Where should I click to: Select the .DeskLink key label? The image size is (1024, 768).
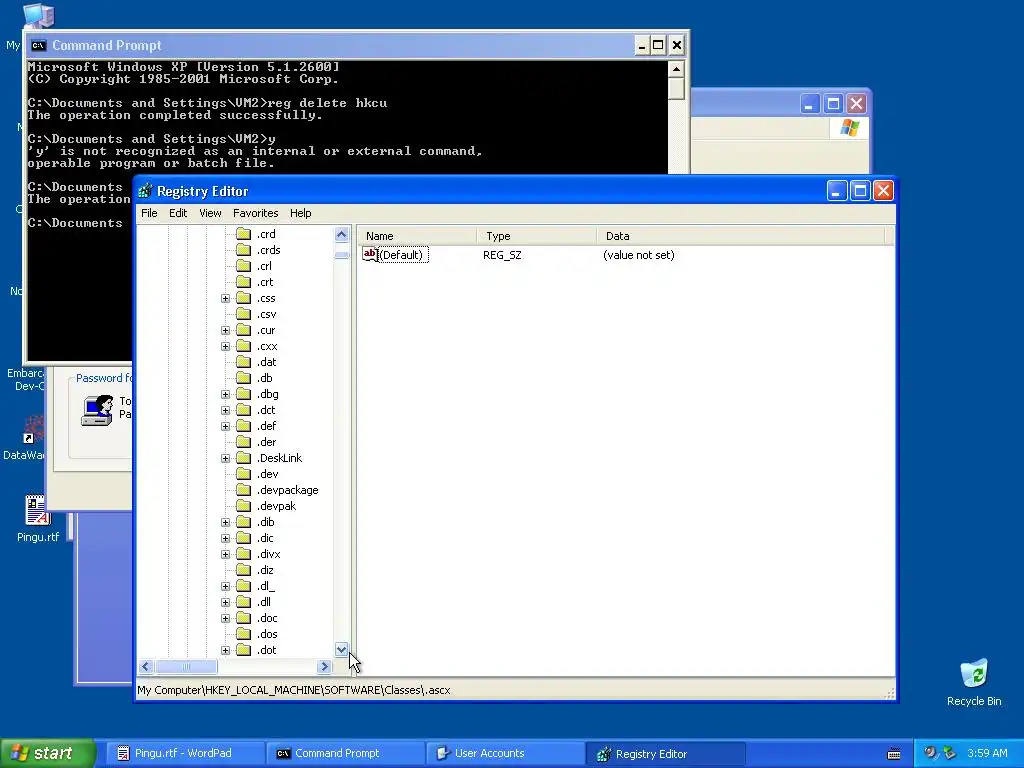[x=280, y=458]
